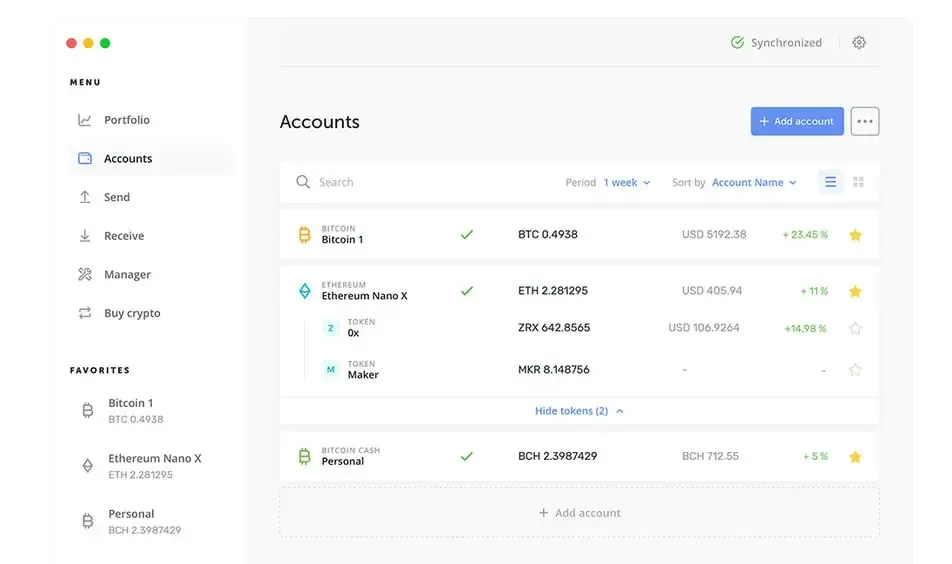Screen dimensions: 952x564
Task: Select Accounts menu item
Action: (151, 158)
